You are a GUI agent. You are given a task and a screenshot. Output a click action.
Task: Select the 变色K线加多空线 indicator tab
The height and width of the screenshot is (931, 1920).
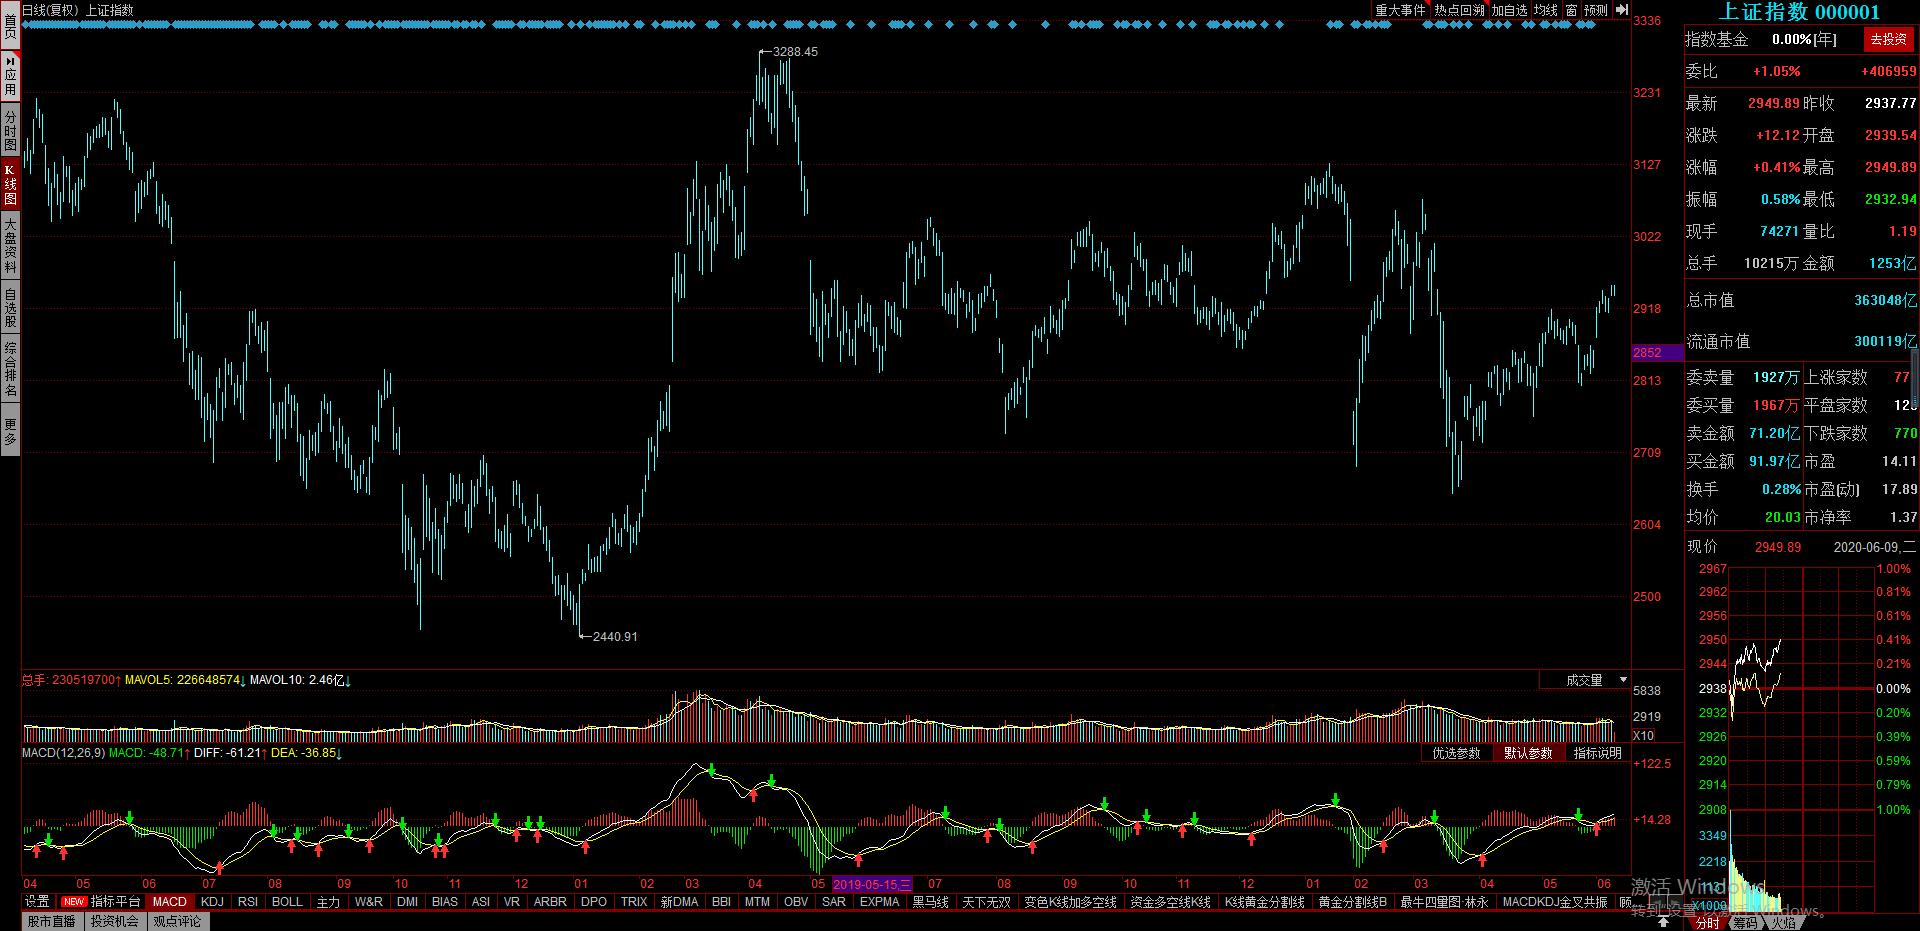tap(1070, 901)
